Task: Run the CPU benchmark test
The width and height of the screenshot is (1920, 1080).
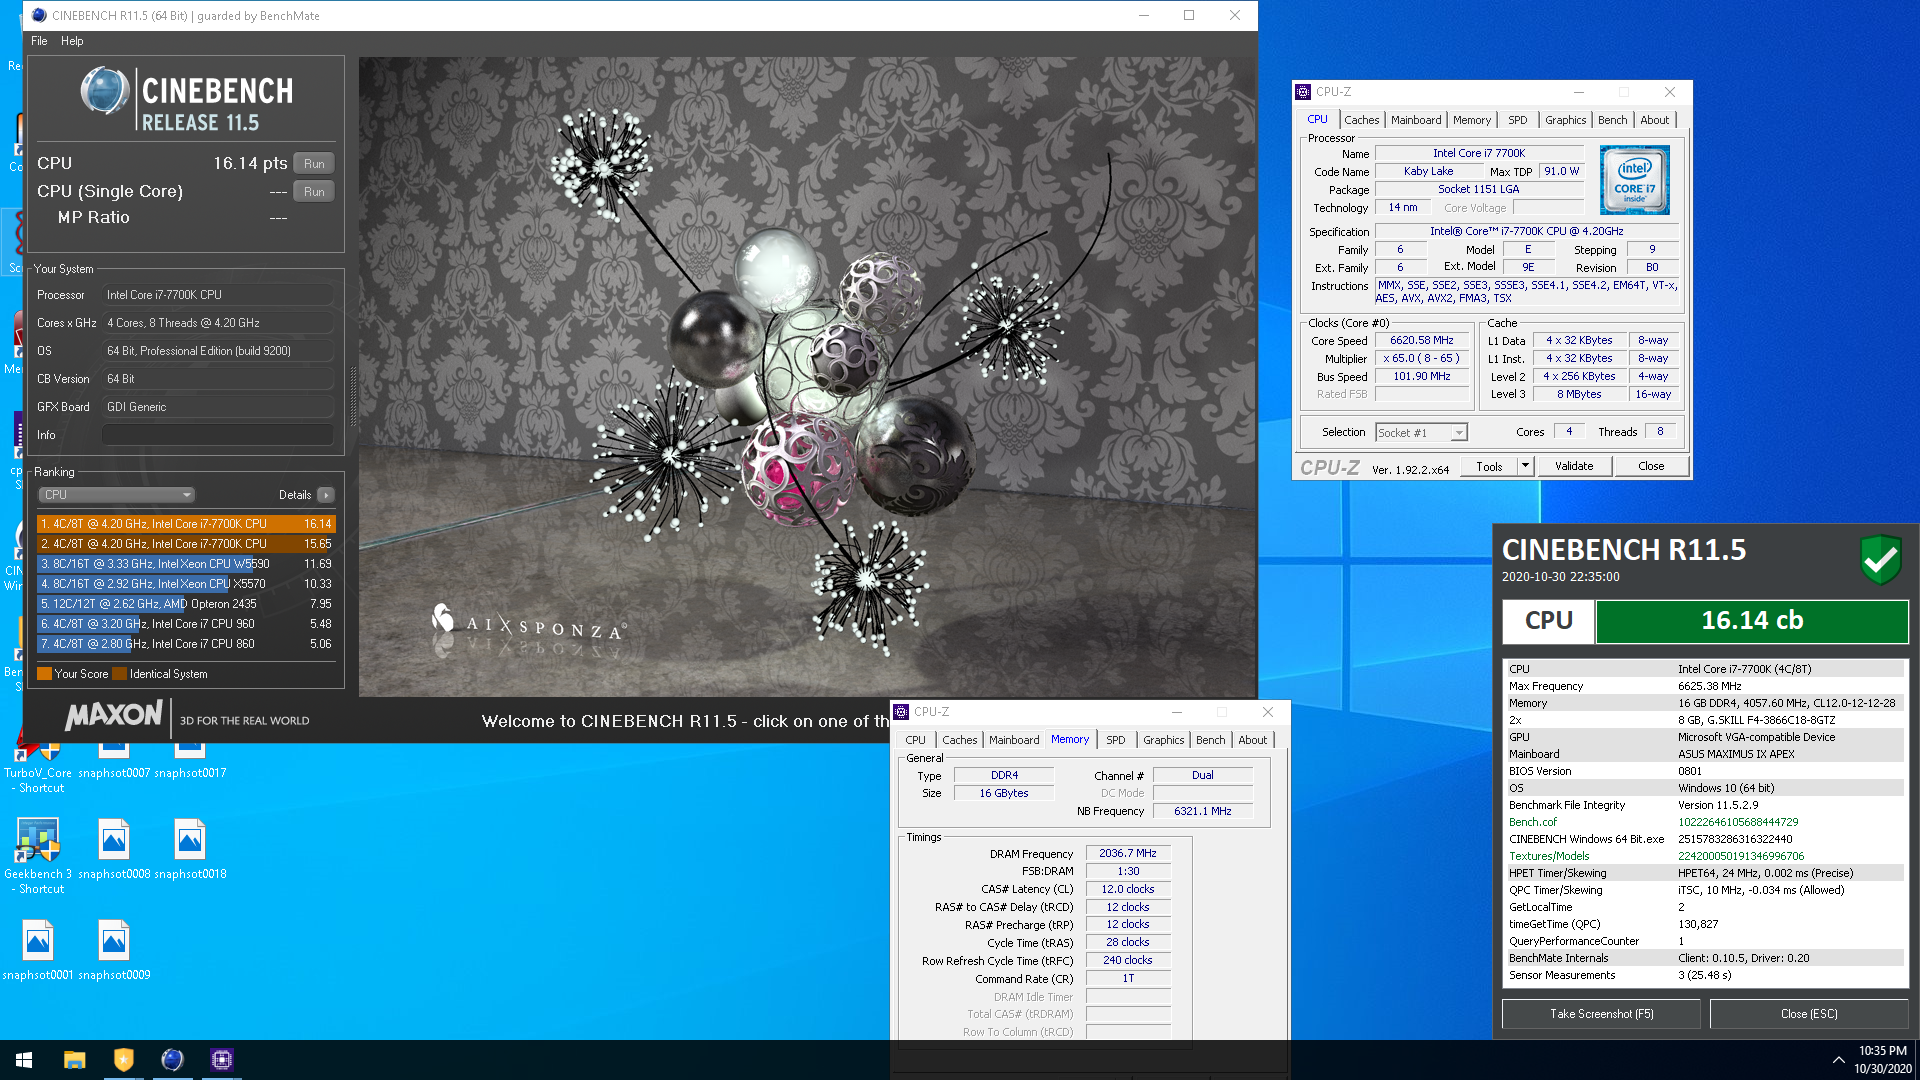Action: (x=314, y=164)
